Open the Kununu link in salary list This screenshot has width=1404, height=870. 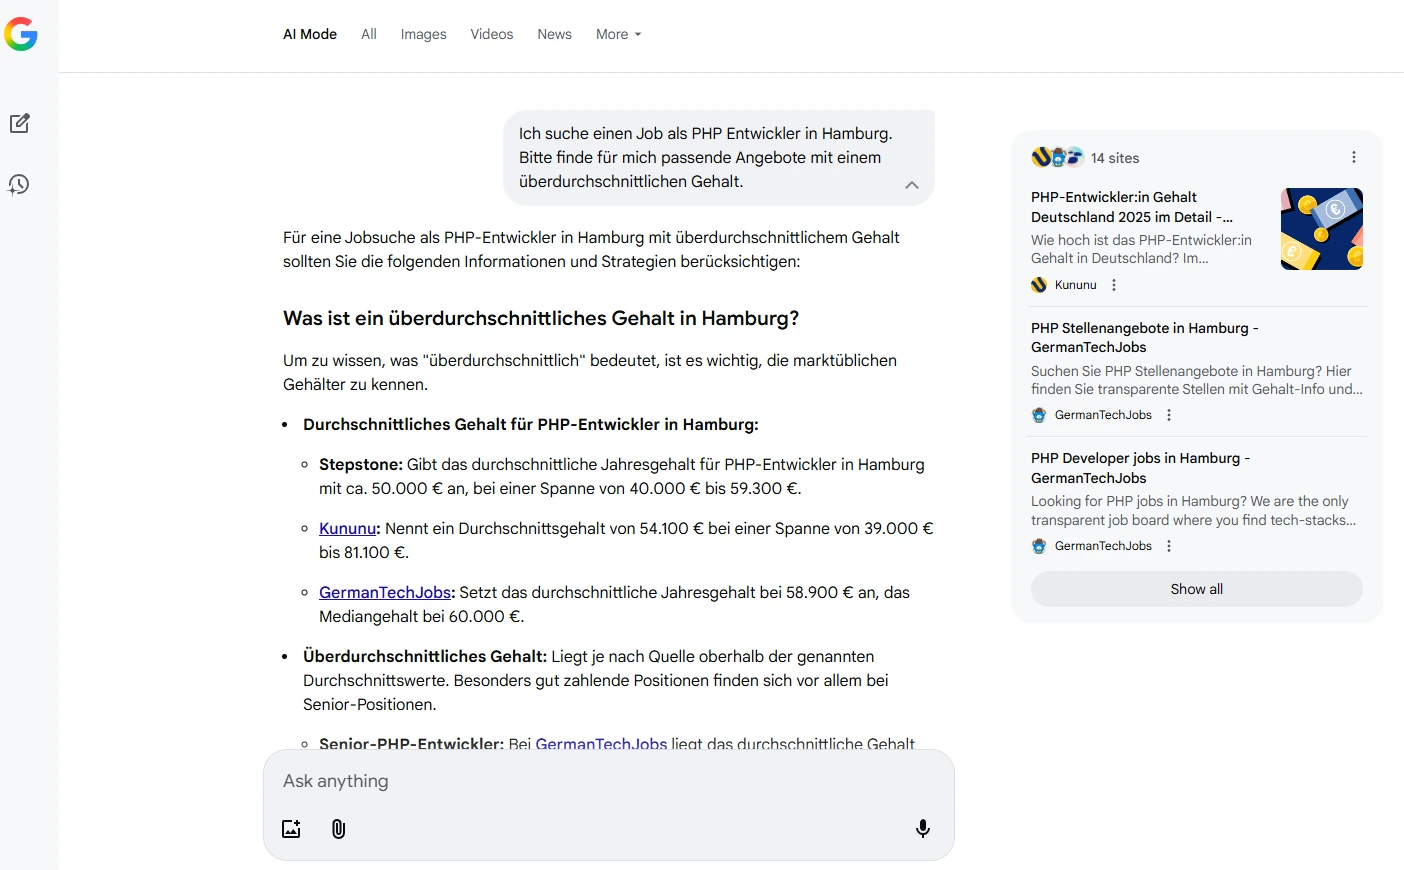point(347,529)
